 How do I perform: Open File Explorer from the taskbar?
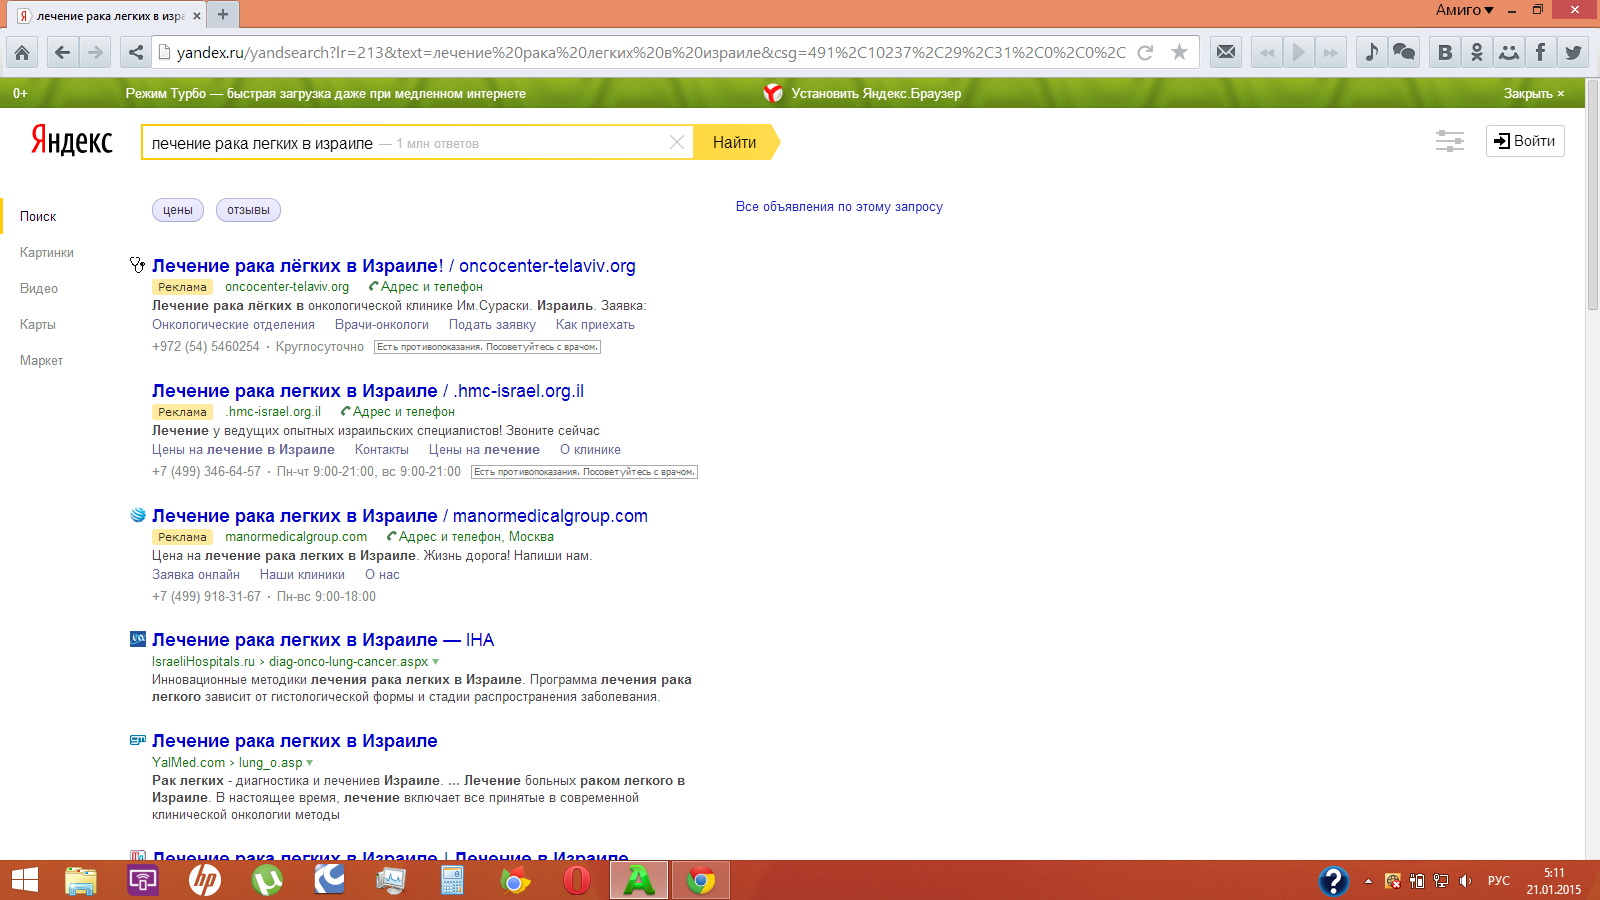click(x=81, y=880)
